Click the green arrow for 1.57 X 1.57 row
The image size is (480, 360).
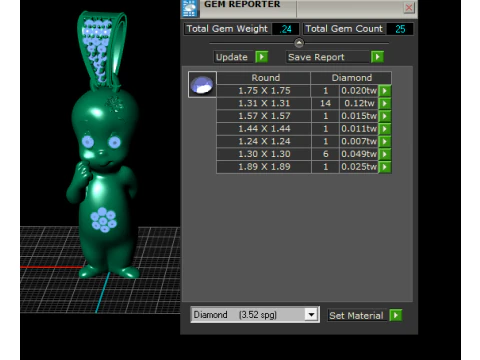click(385, 116)
